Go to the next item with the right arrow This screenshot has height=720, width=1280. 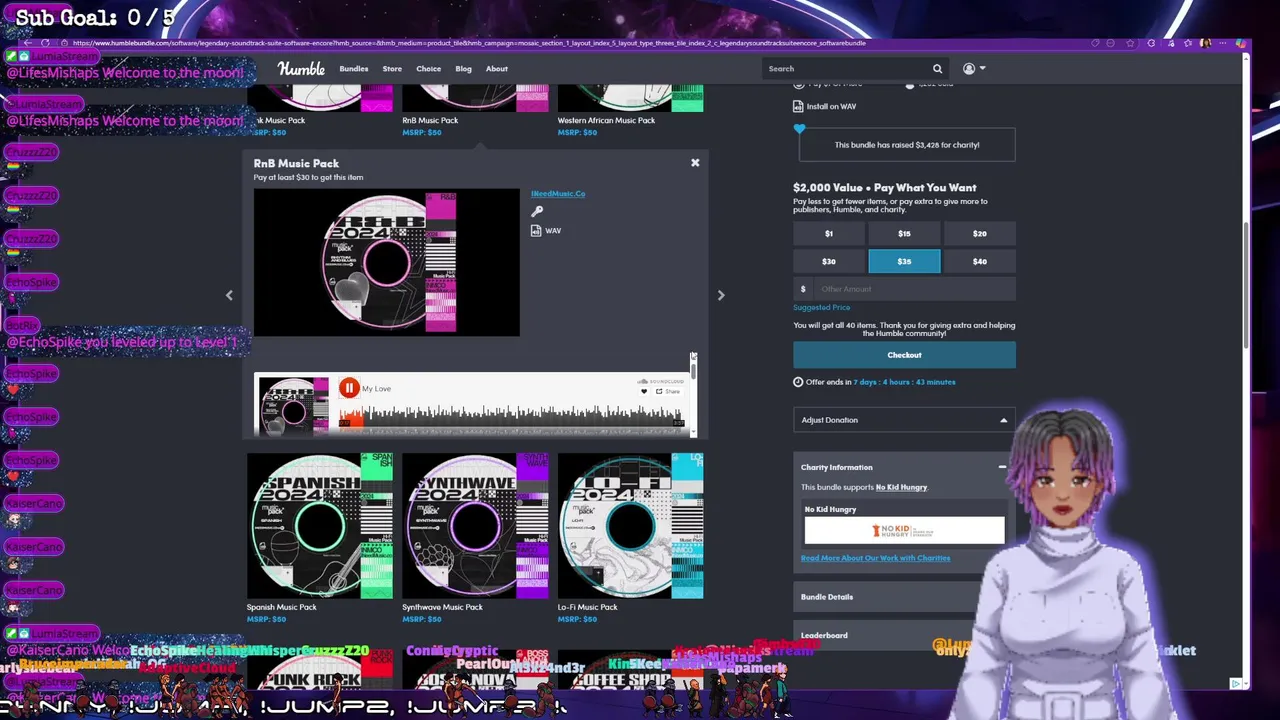point(721,295)
